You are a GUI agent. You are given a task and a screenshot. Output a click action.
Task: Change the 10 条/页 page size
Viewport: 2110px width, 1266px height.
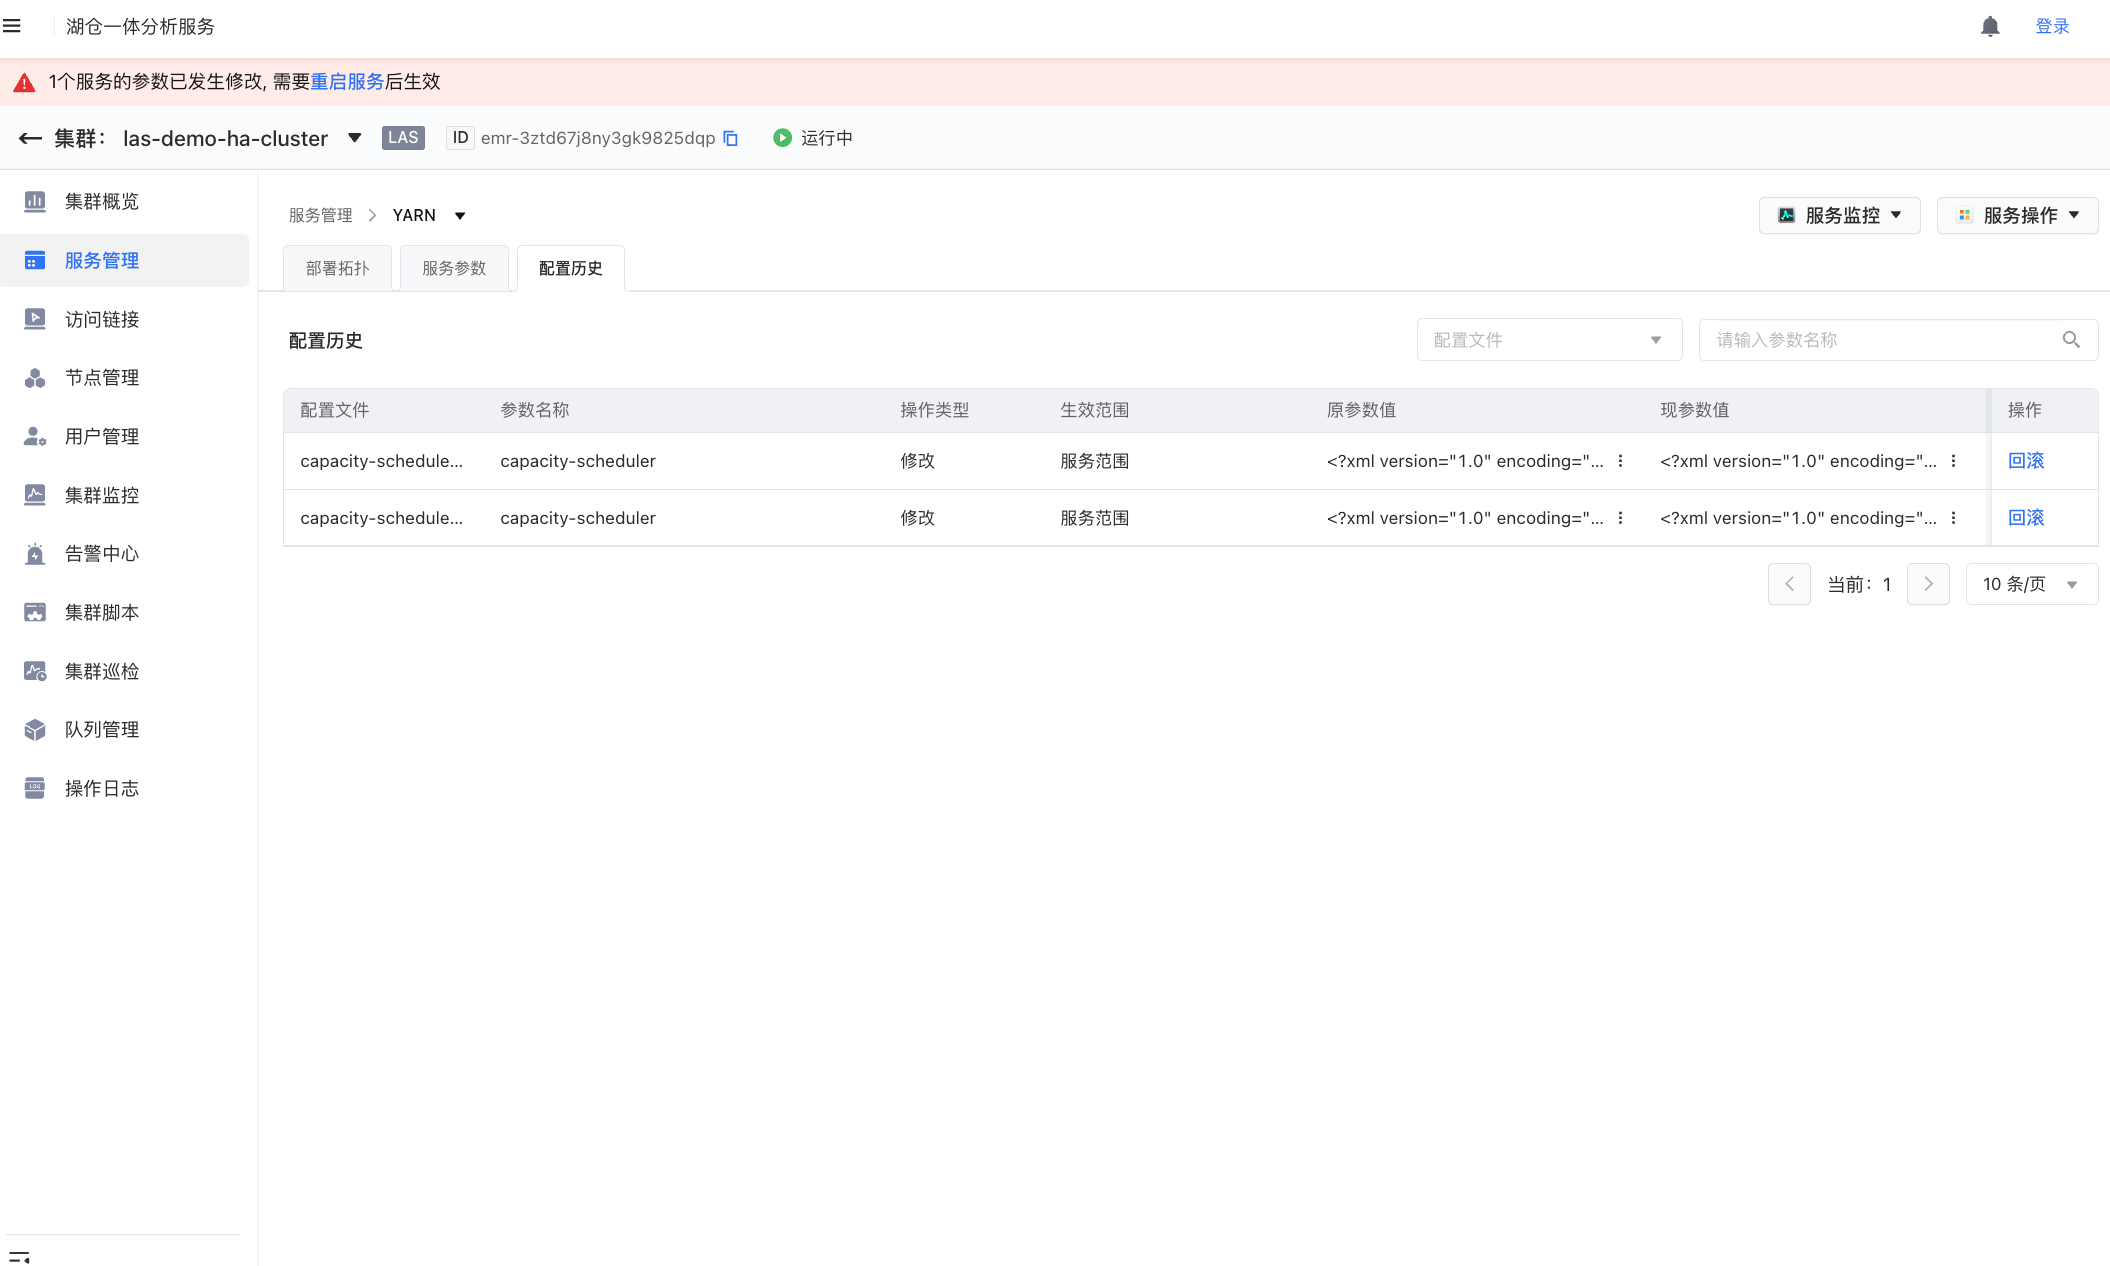point(2031,584)
